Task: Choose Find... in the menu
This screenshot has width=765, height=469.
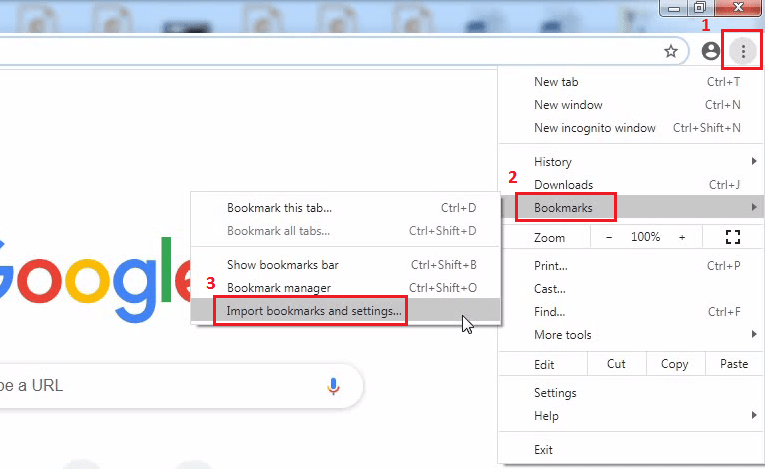Action: tap(632, 312)
